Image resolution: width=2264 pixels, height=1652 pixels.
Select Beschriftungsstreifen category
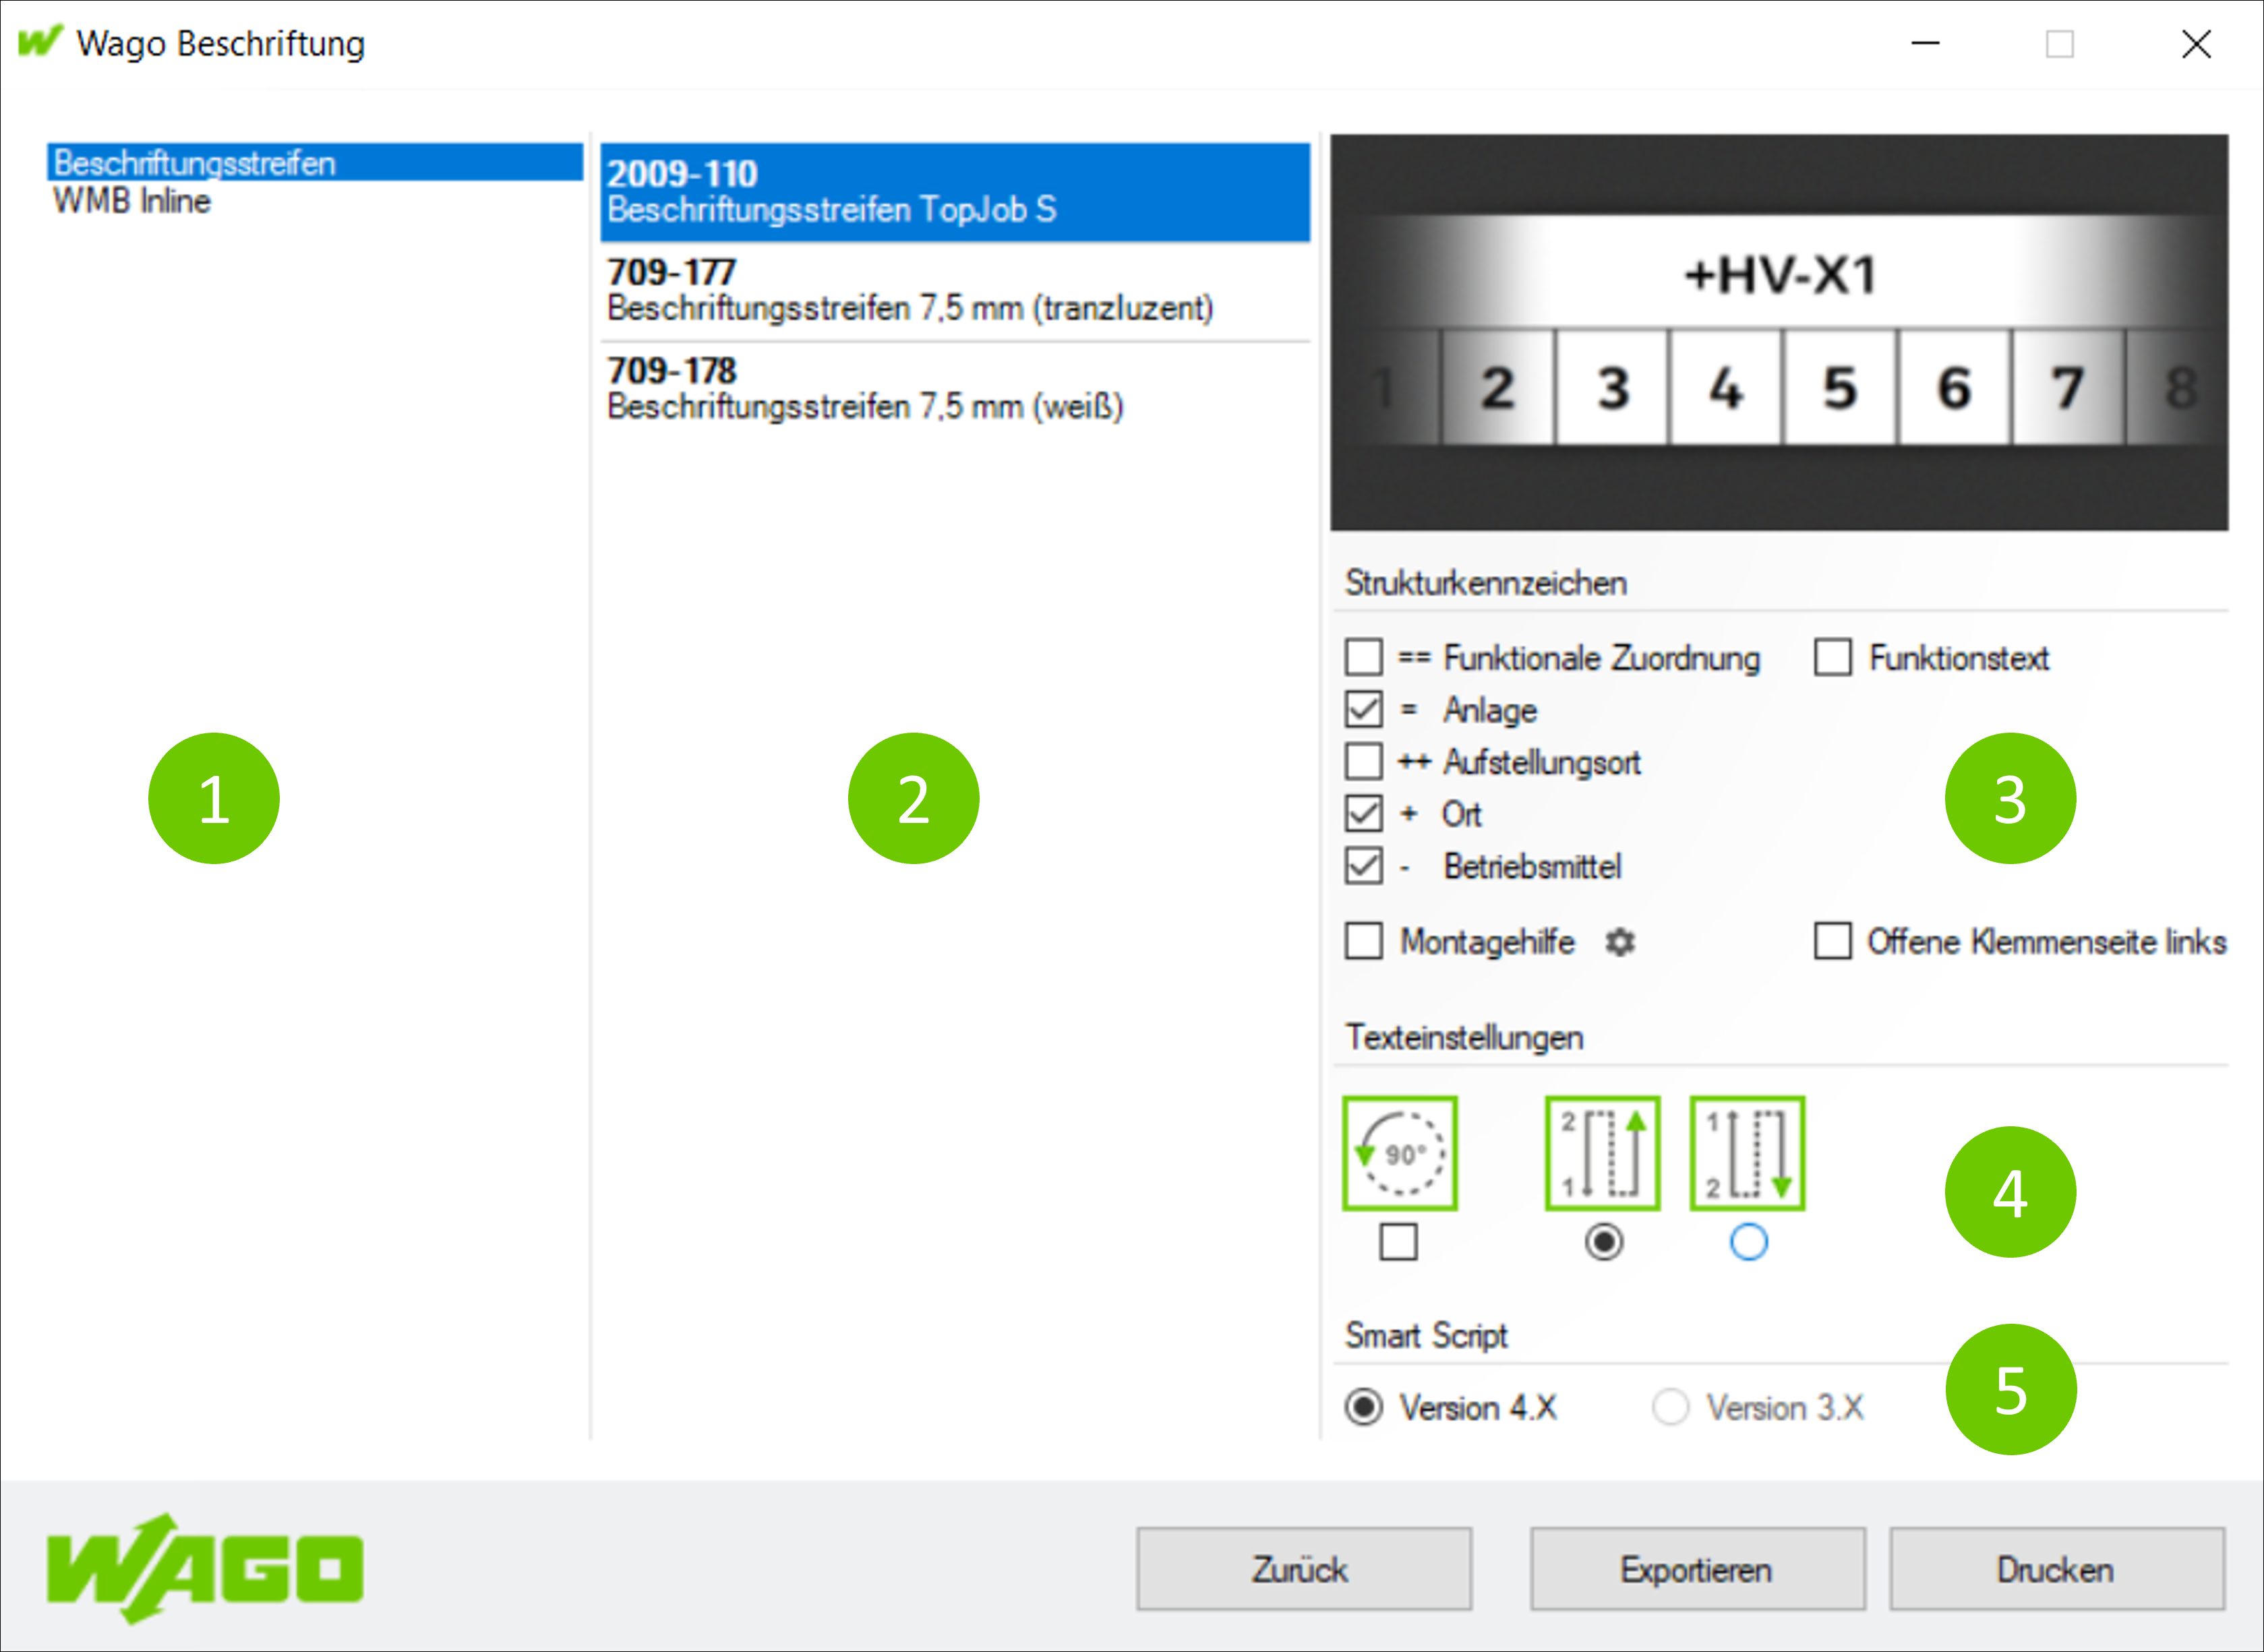pos(315,162)
